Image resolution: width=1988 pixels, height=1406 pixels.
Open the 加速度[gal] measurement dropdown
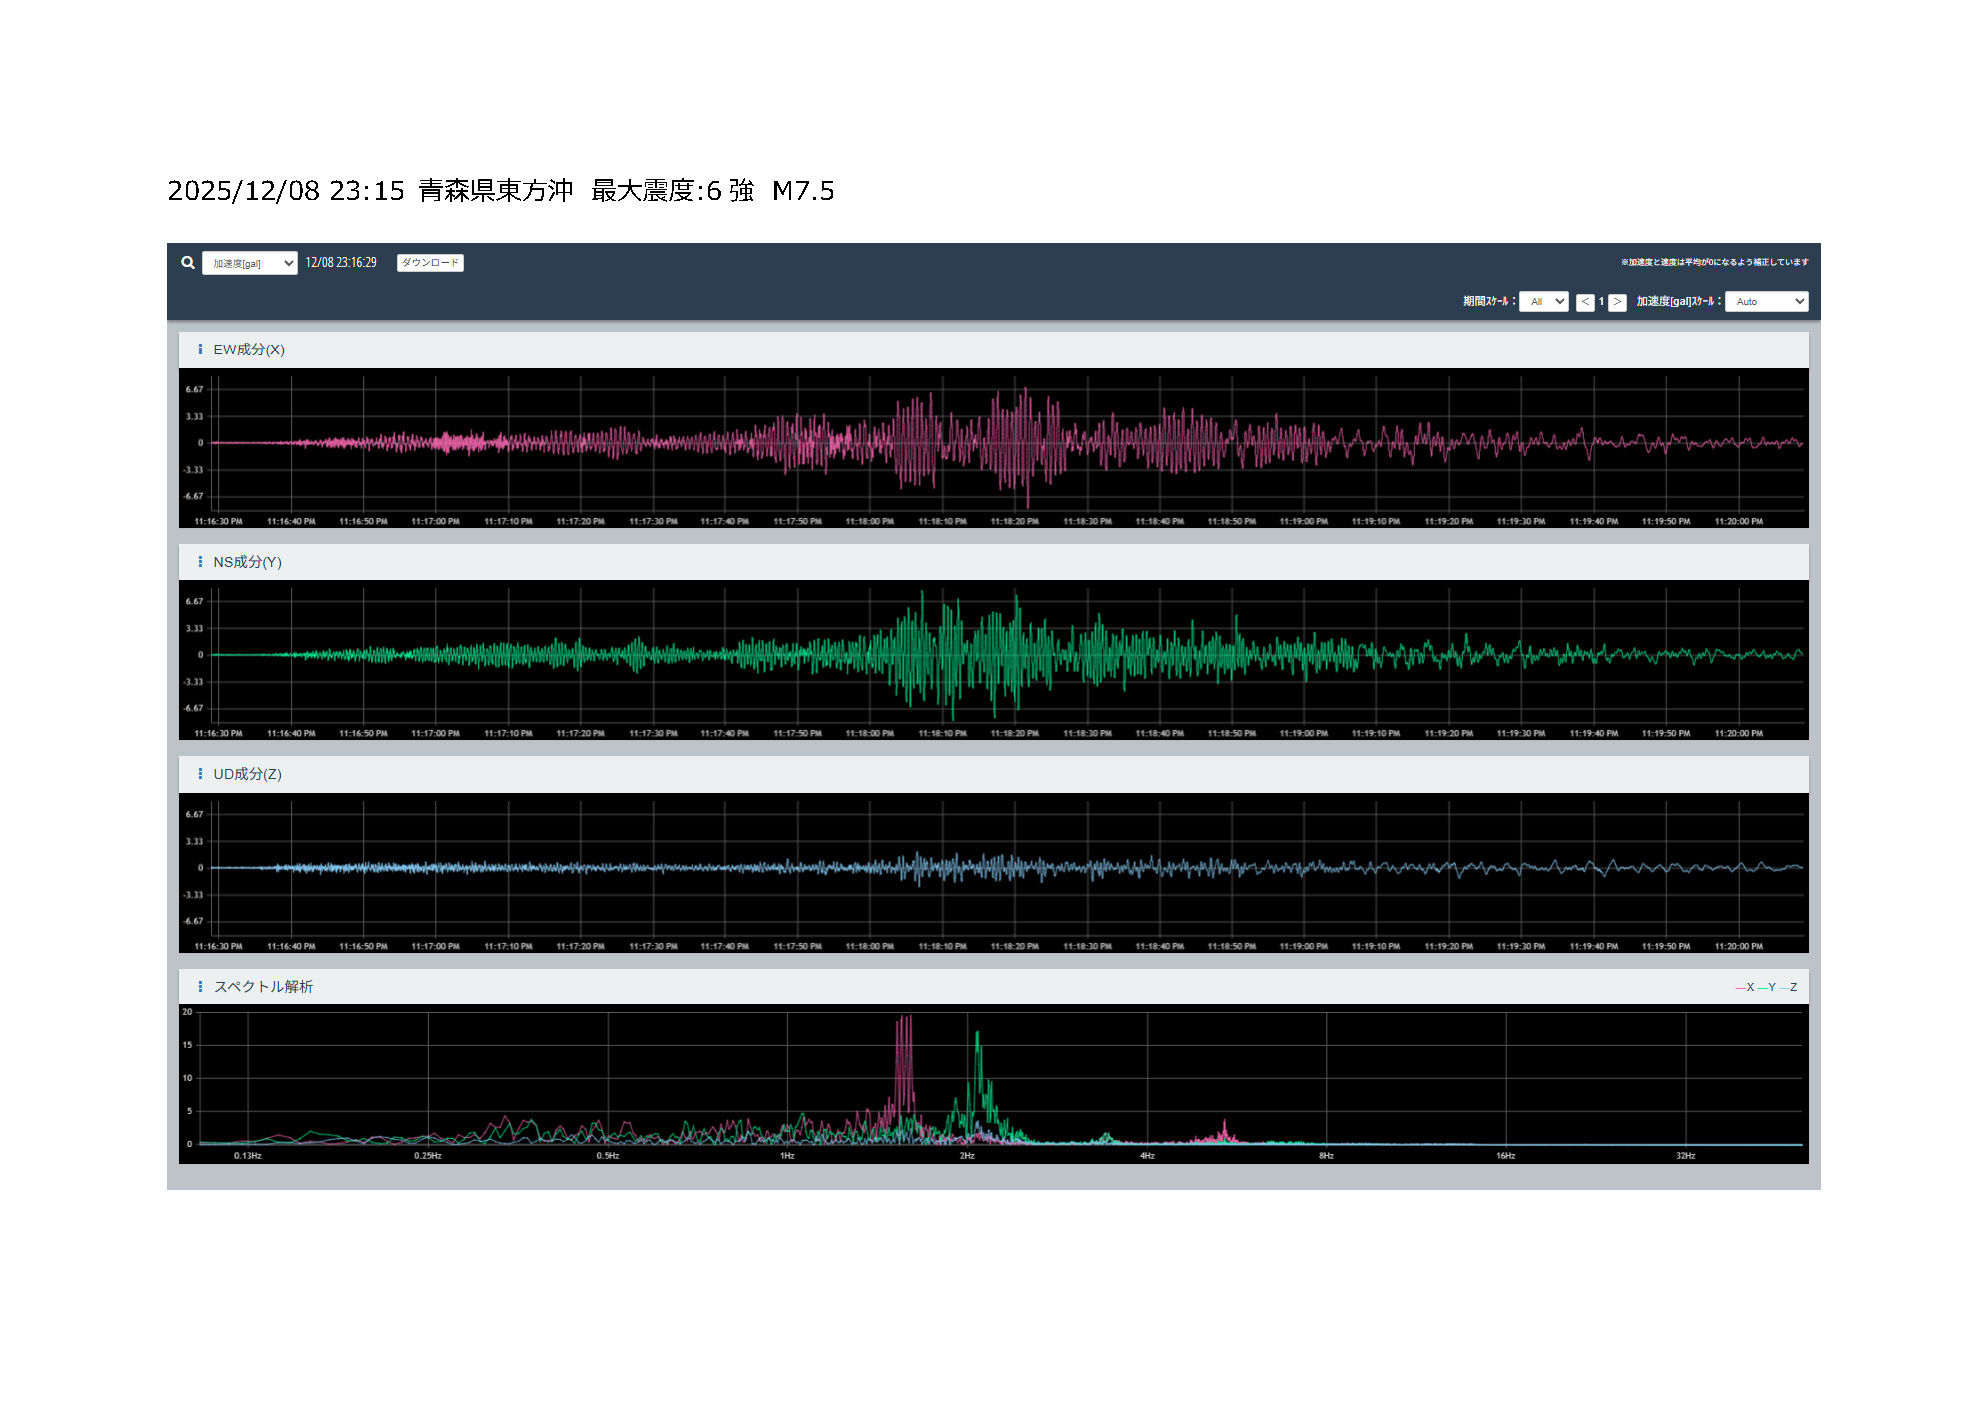(249, 263)
